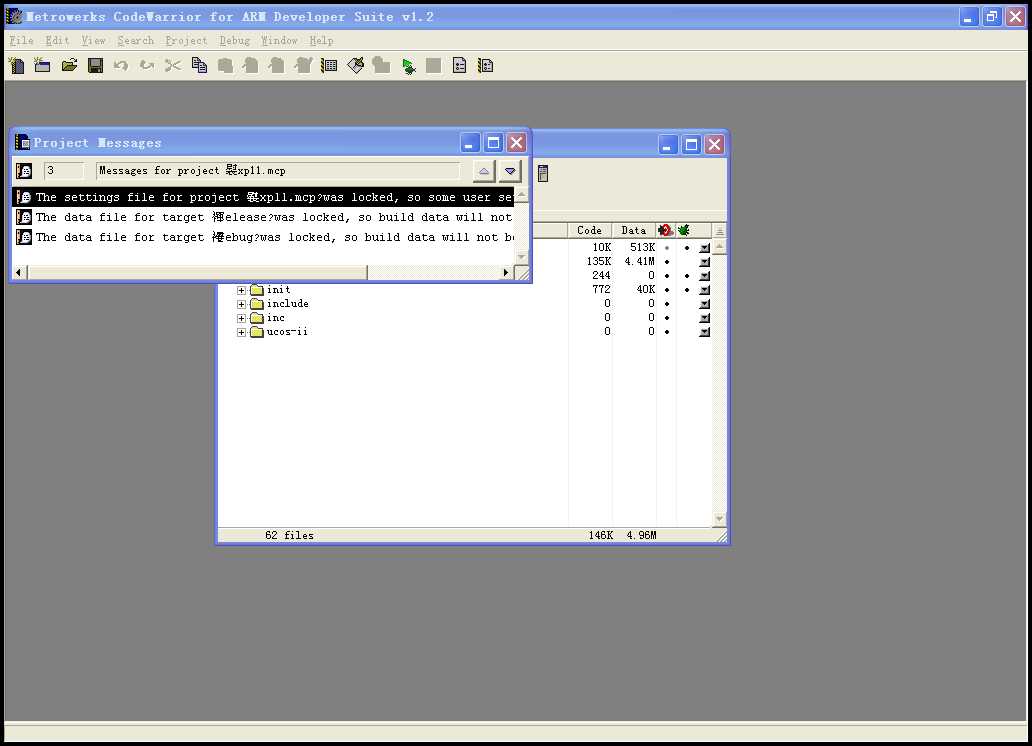This screenshot has height=746, width=1032.
Task: Select the 'data file for target ebug' message
Action: (x=263, y=237)
